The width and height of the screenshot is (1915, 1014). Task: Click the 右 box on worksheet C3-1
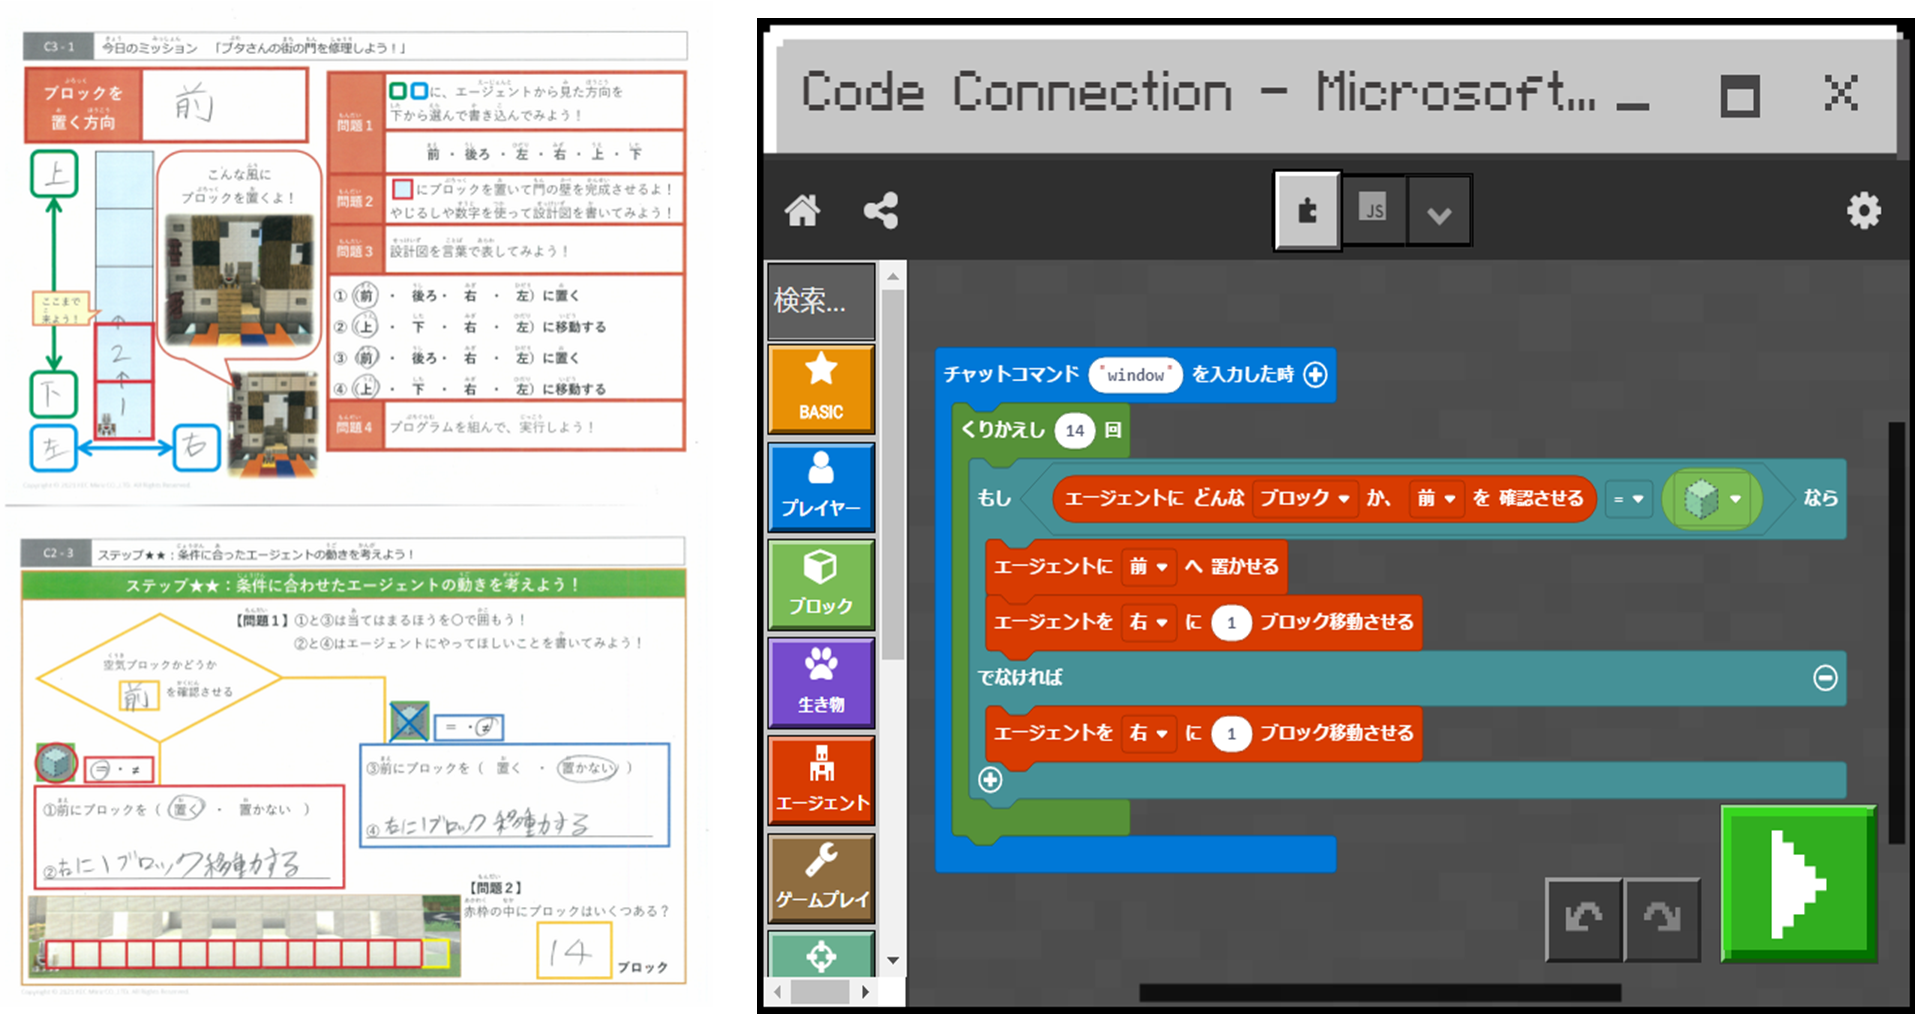click(x=196, y=448)
